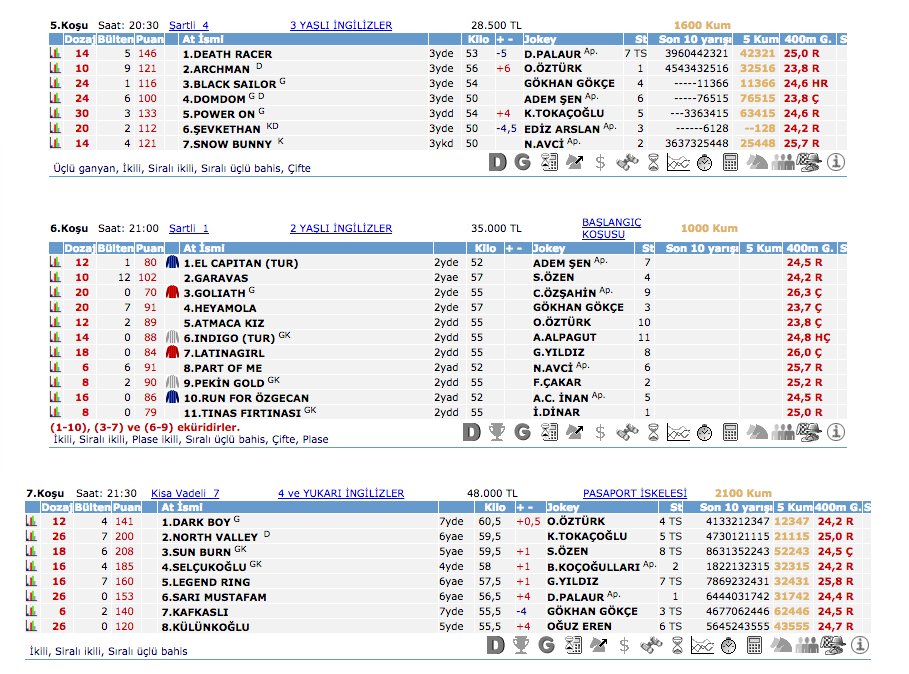Click the stats chart icon beside DARK BOY
909x674 pixels.
click(x=32, y=522)
